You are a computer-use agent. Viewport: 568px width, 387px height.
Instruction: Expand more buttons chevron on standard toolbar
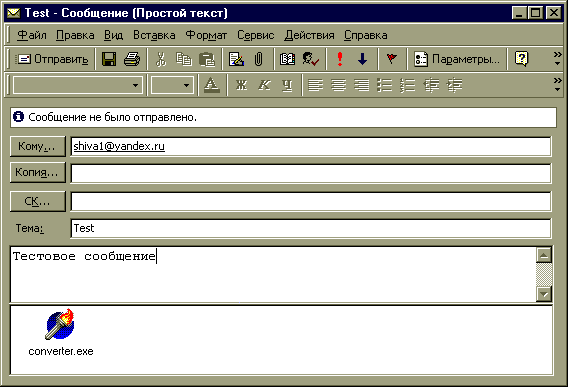pos(557,59)
